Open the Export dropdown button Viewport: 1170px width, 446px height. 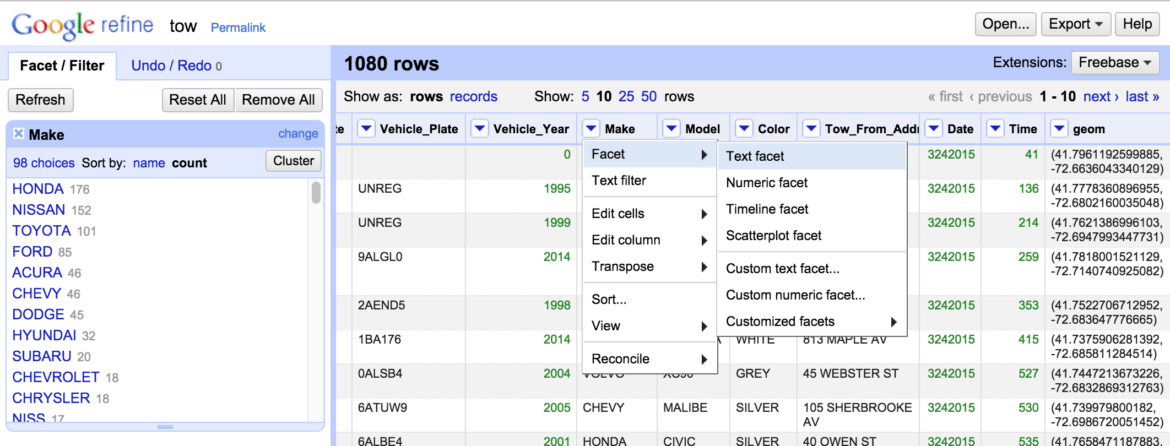point(1075,24)
